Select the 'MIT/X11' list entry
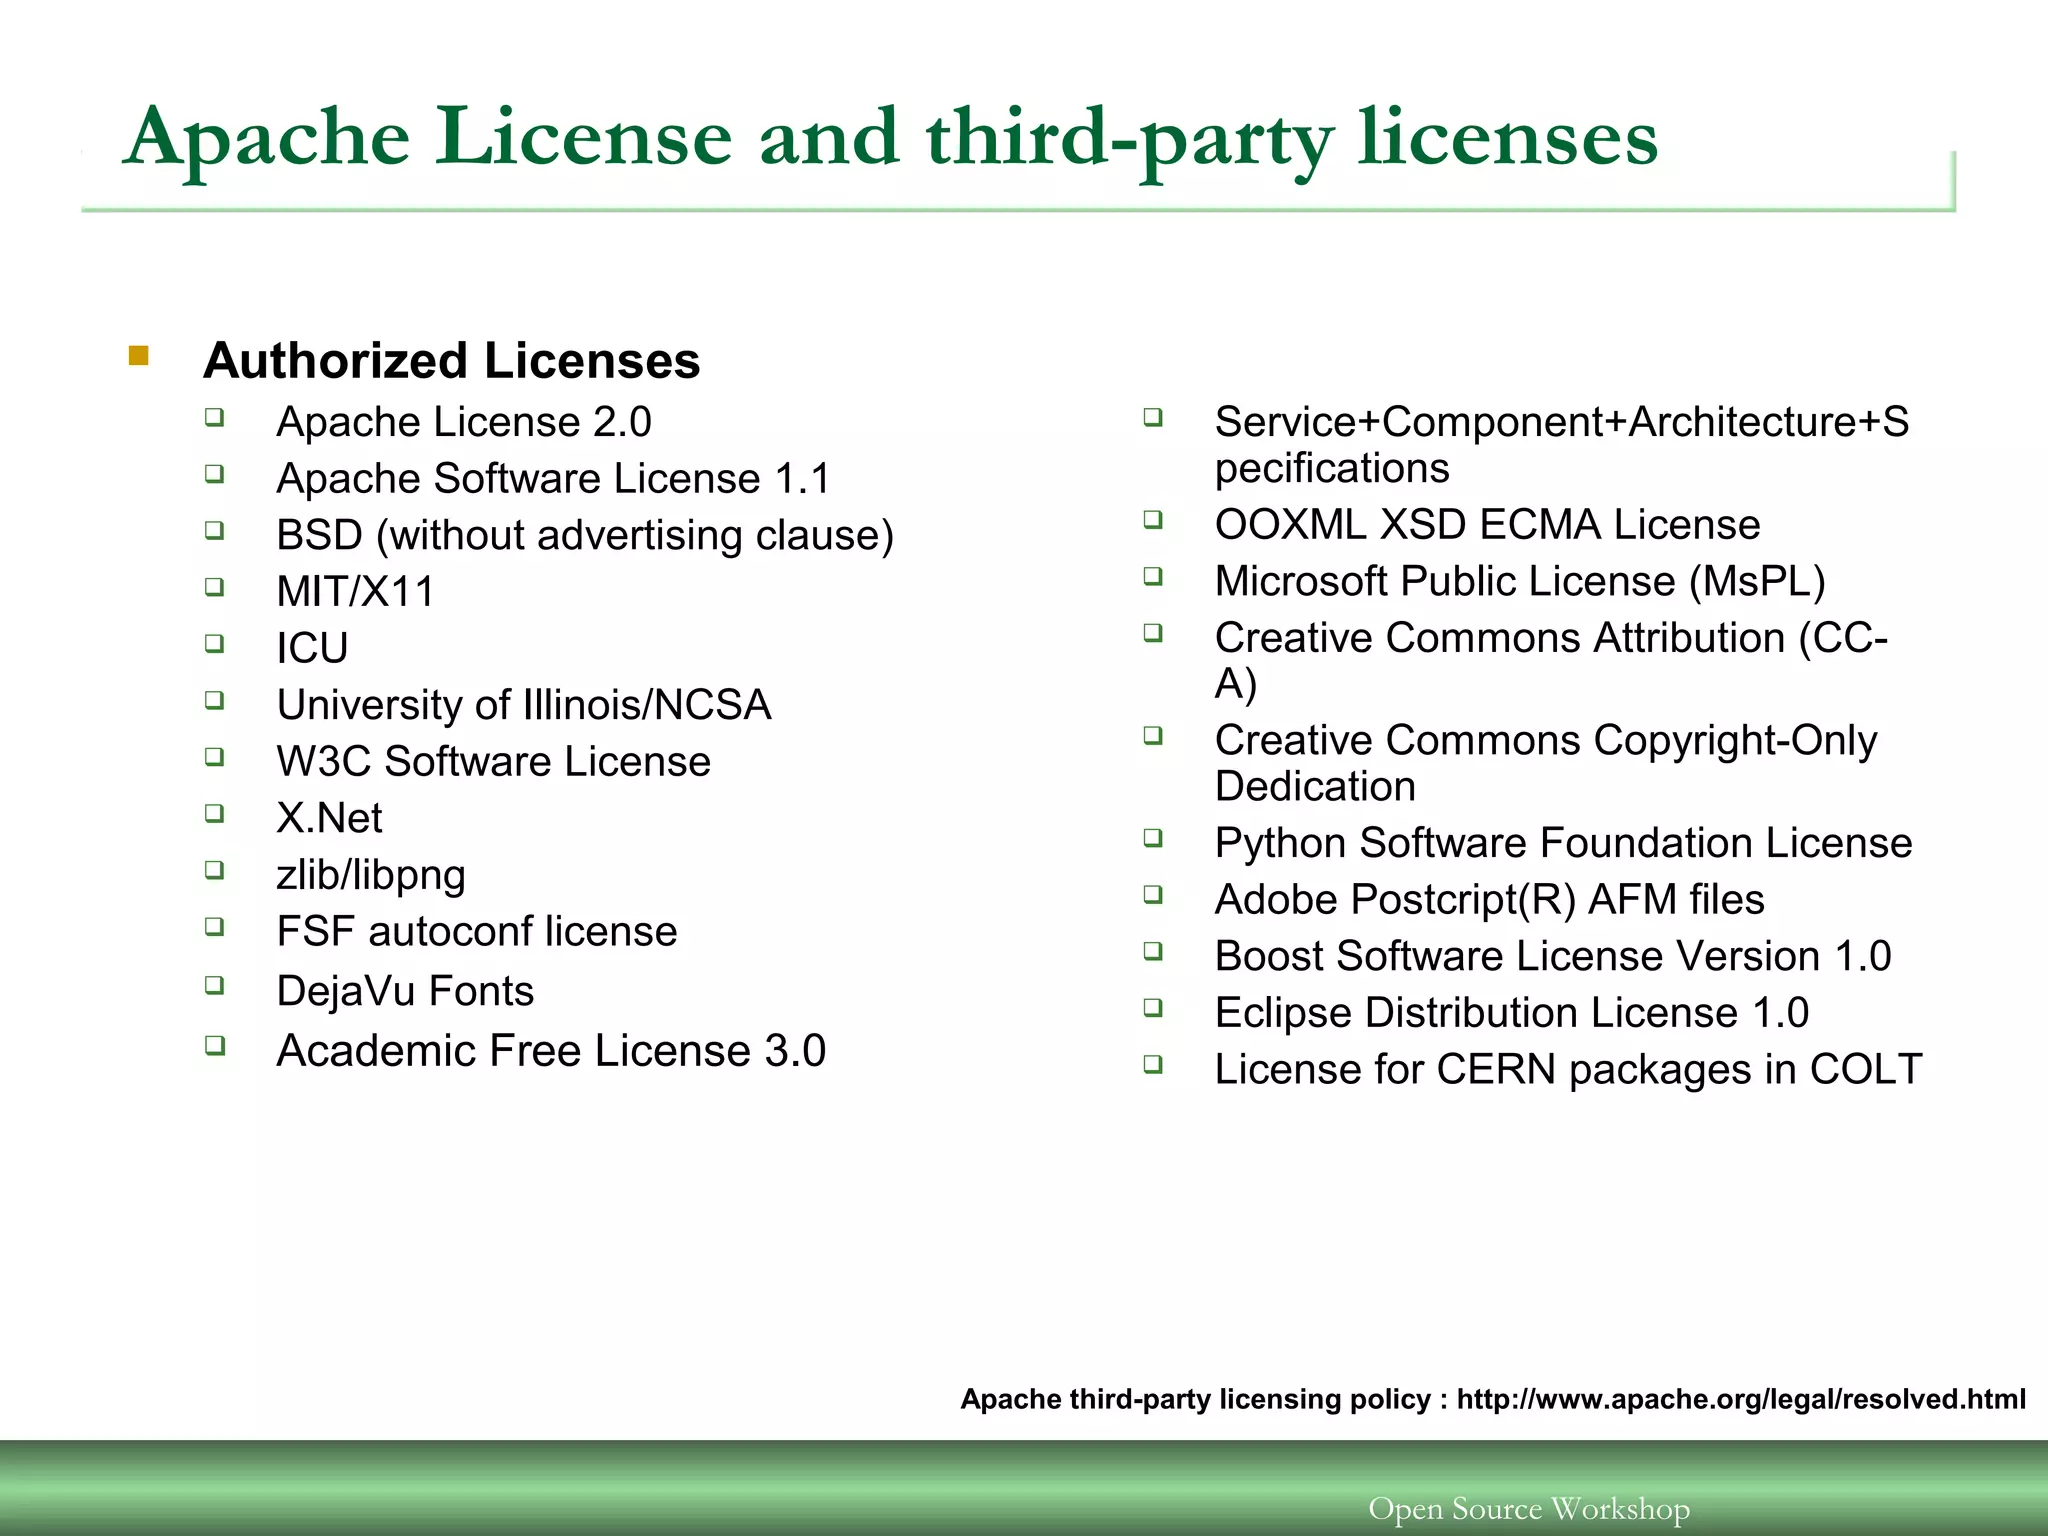The height and width of the screenshot is (1536, 2048). pos(356,592)
